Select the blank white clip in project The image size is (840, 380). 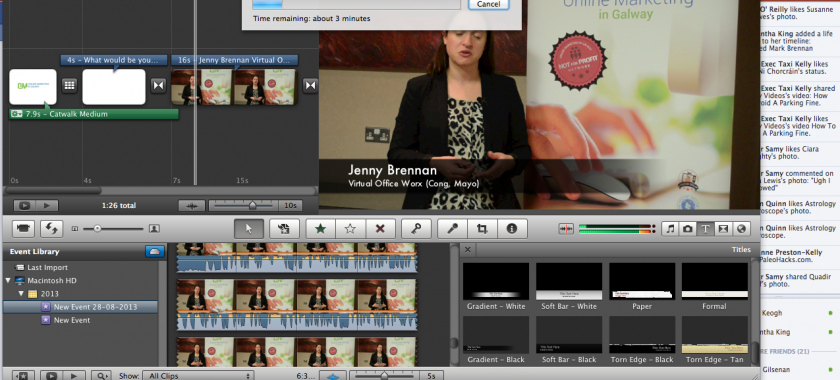point(114,87)
